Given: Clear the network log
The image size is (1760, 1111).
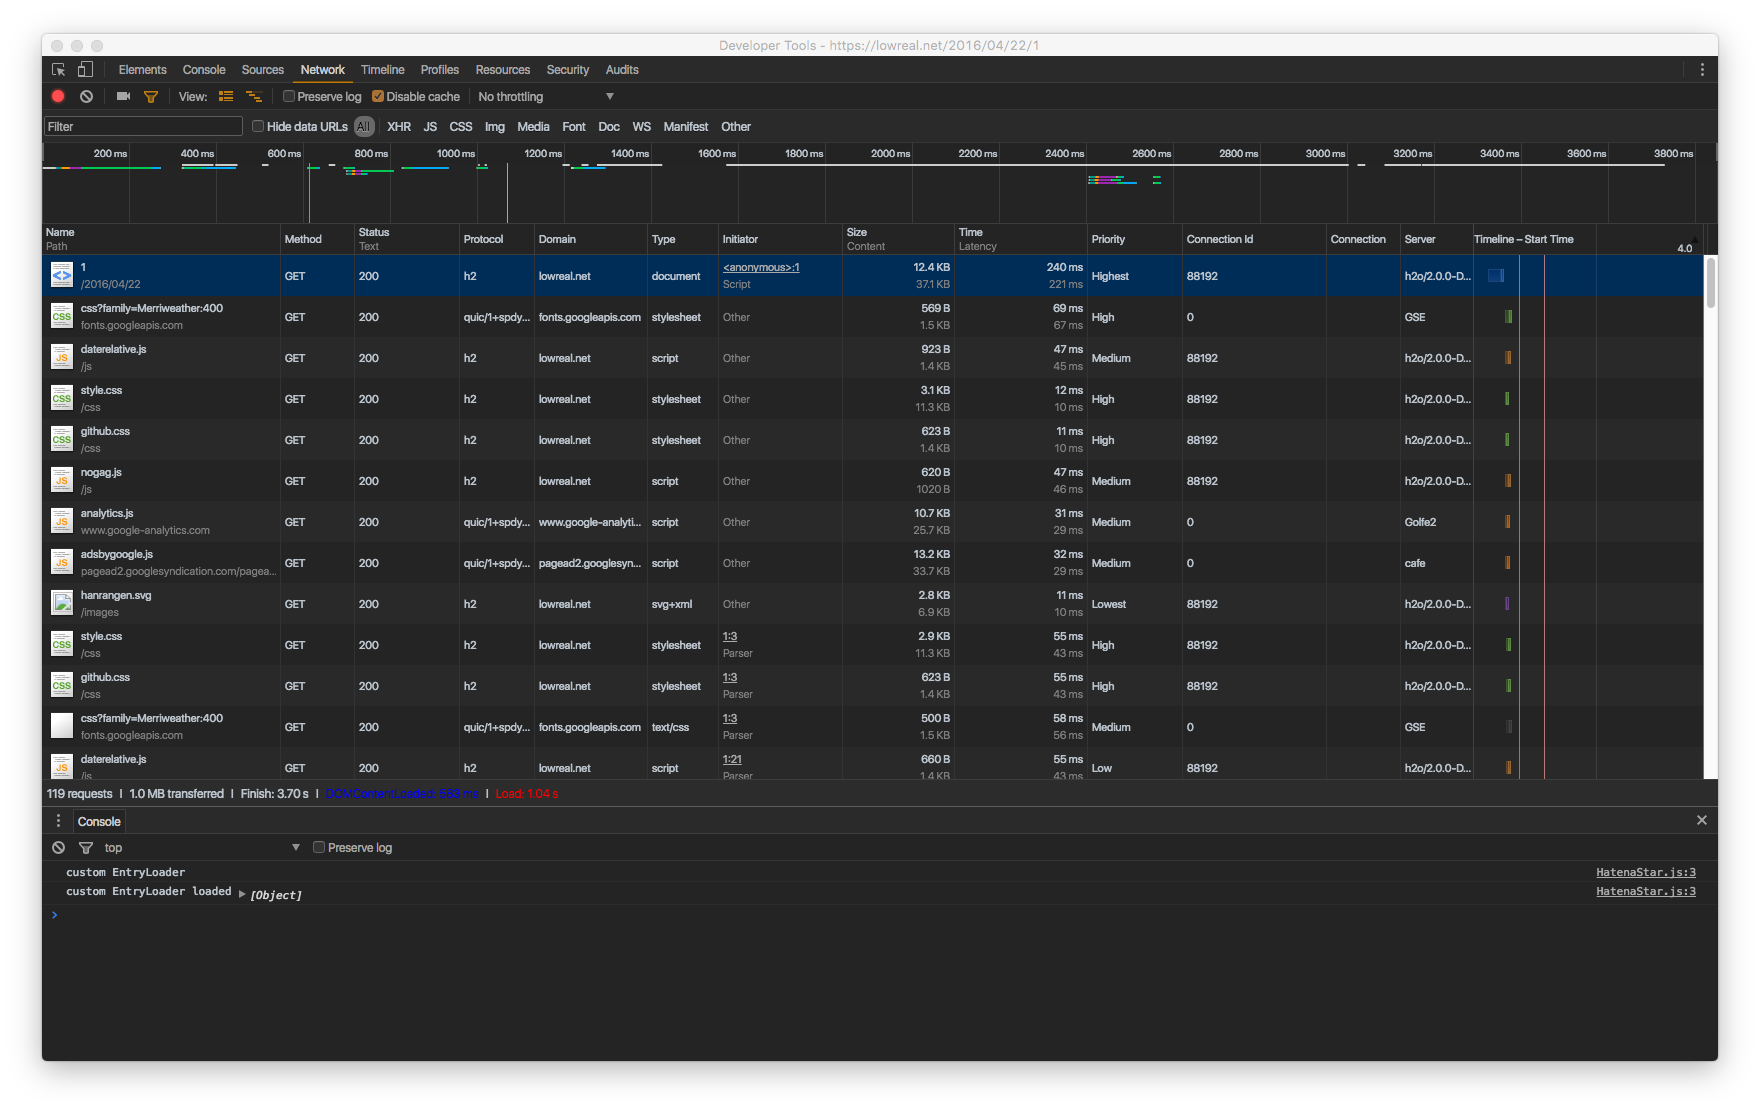Looking at the screenshot, I should point(87,97).
